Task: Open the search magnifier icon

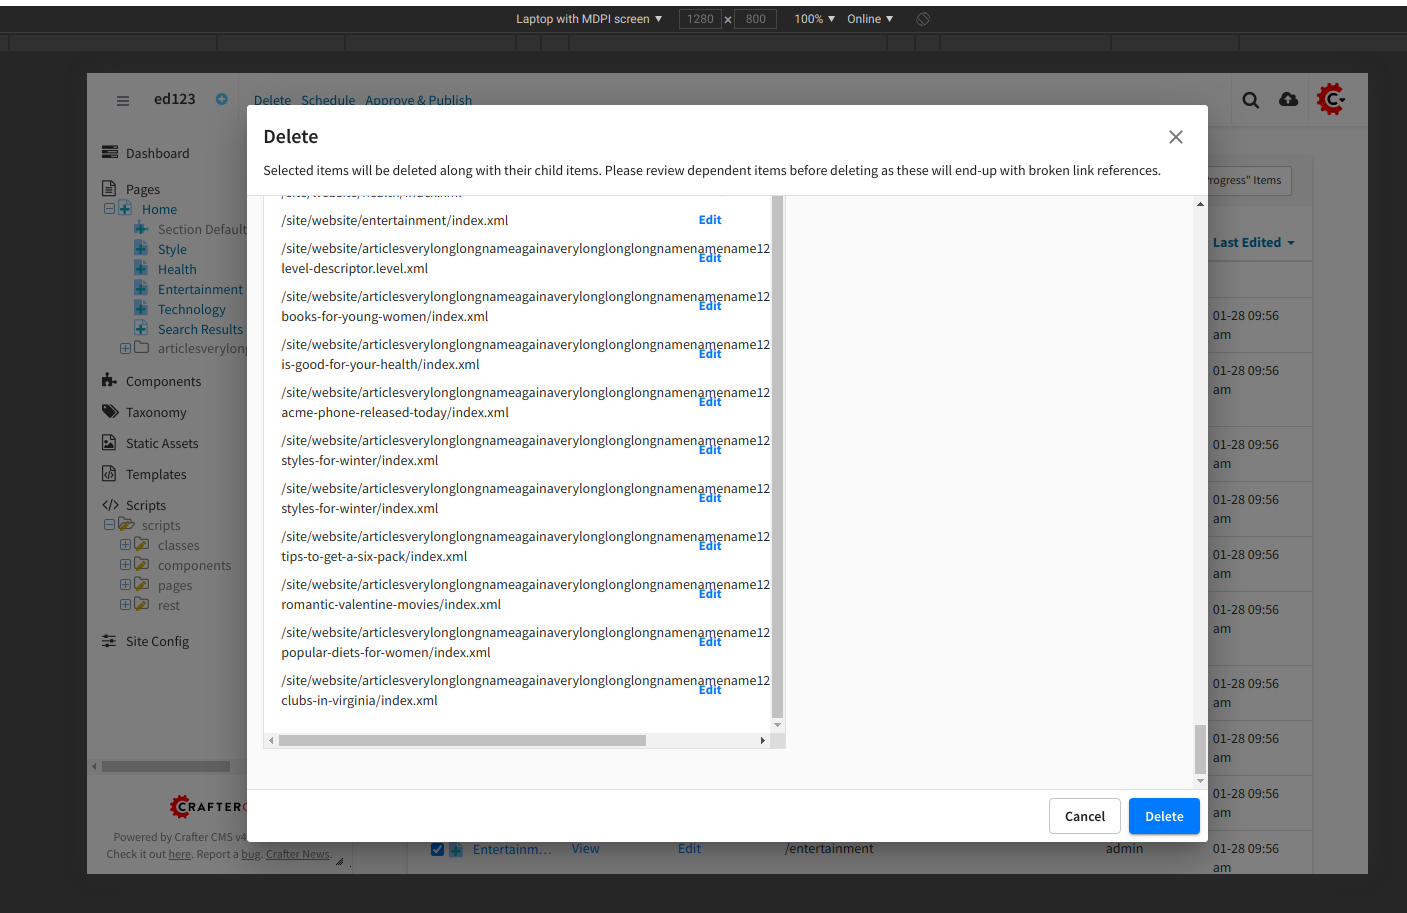Action: [x=1251, y=100]
